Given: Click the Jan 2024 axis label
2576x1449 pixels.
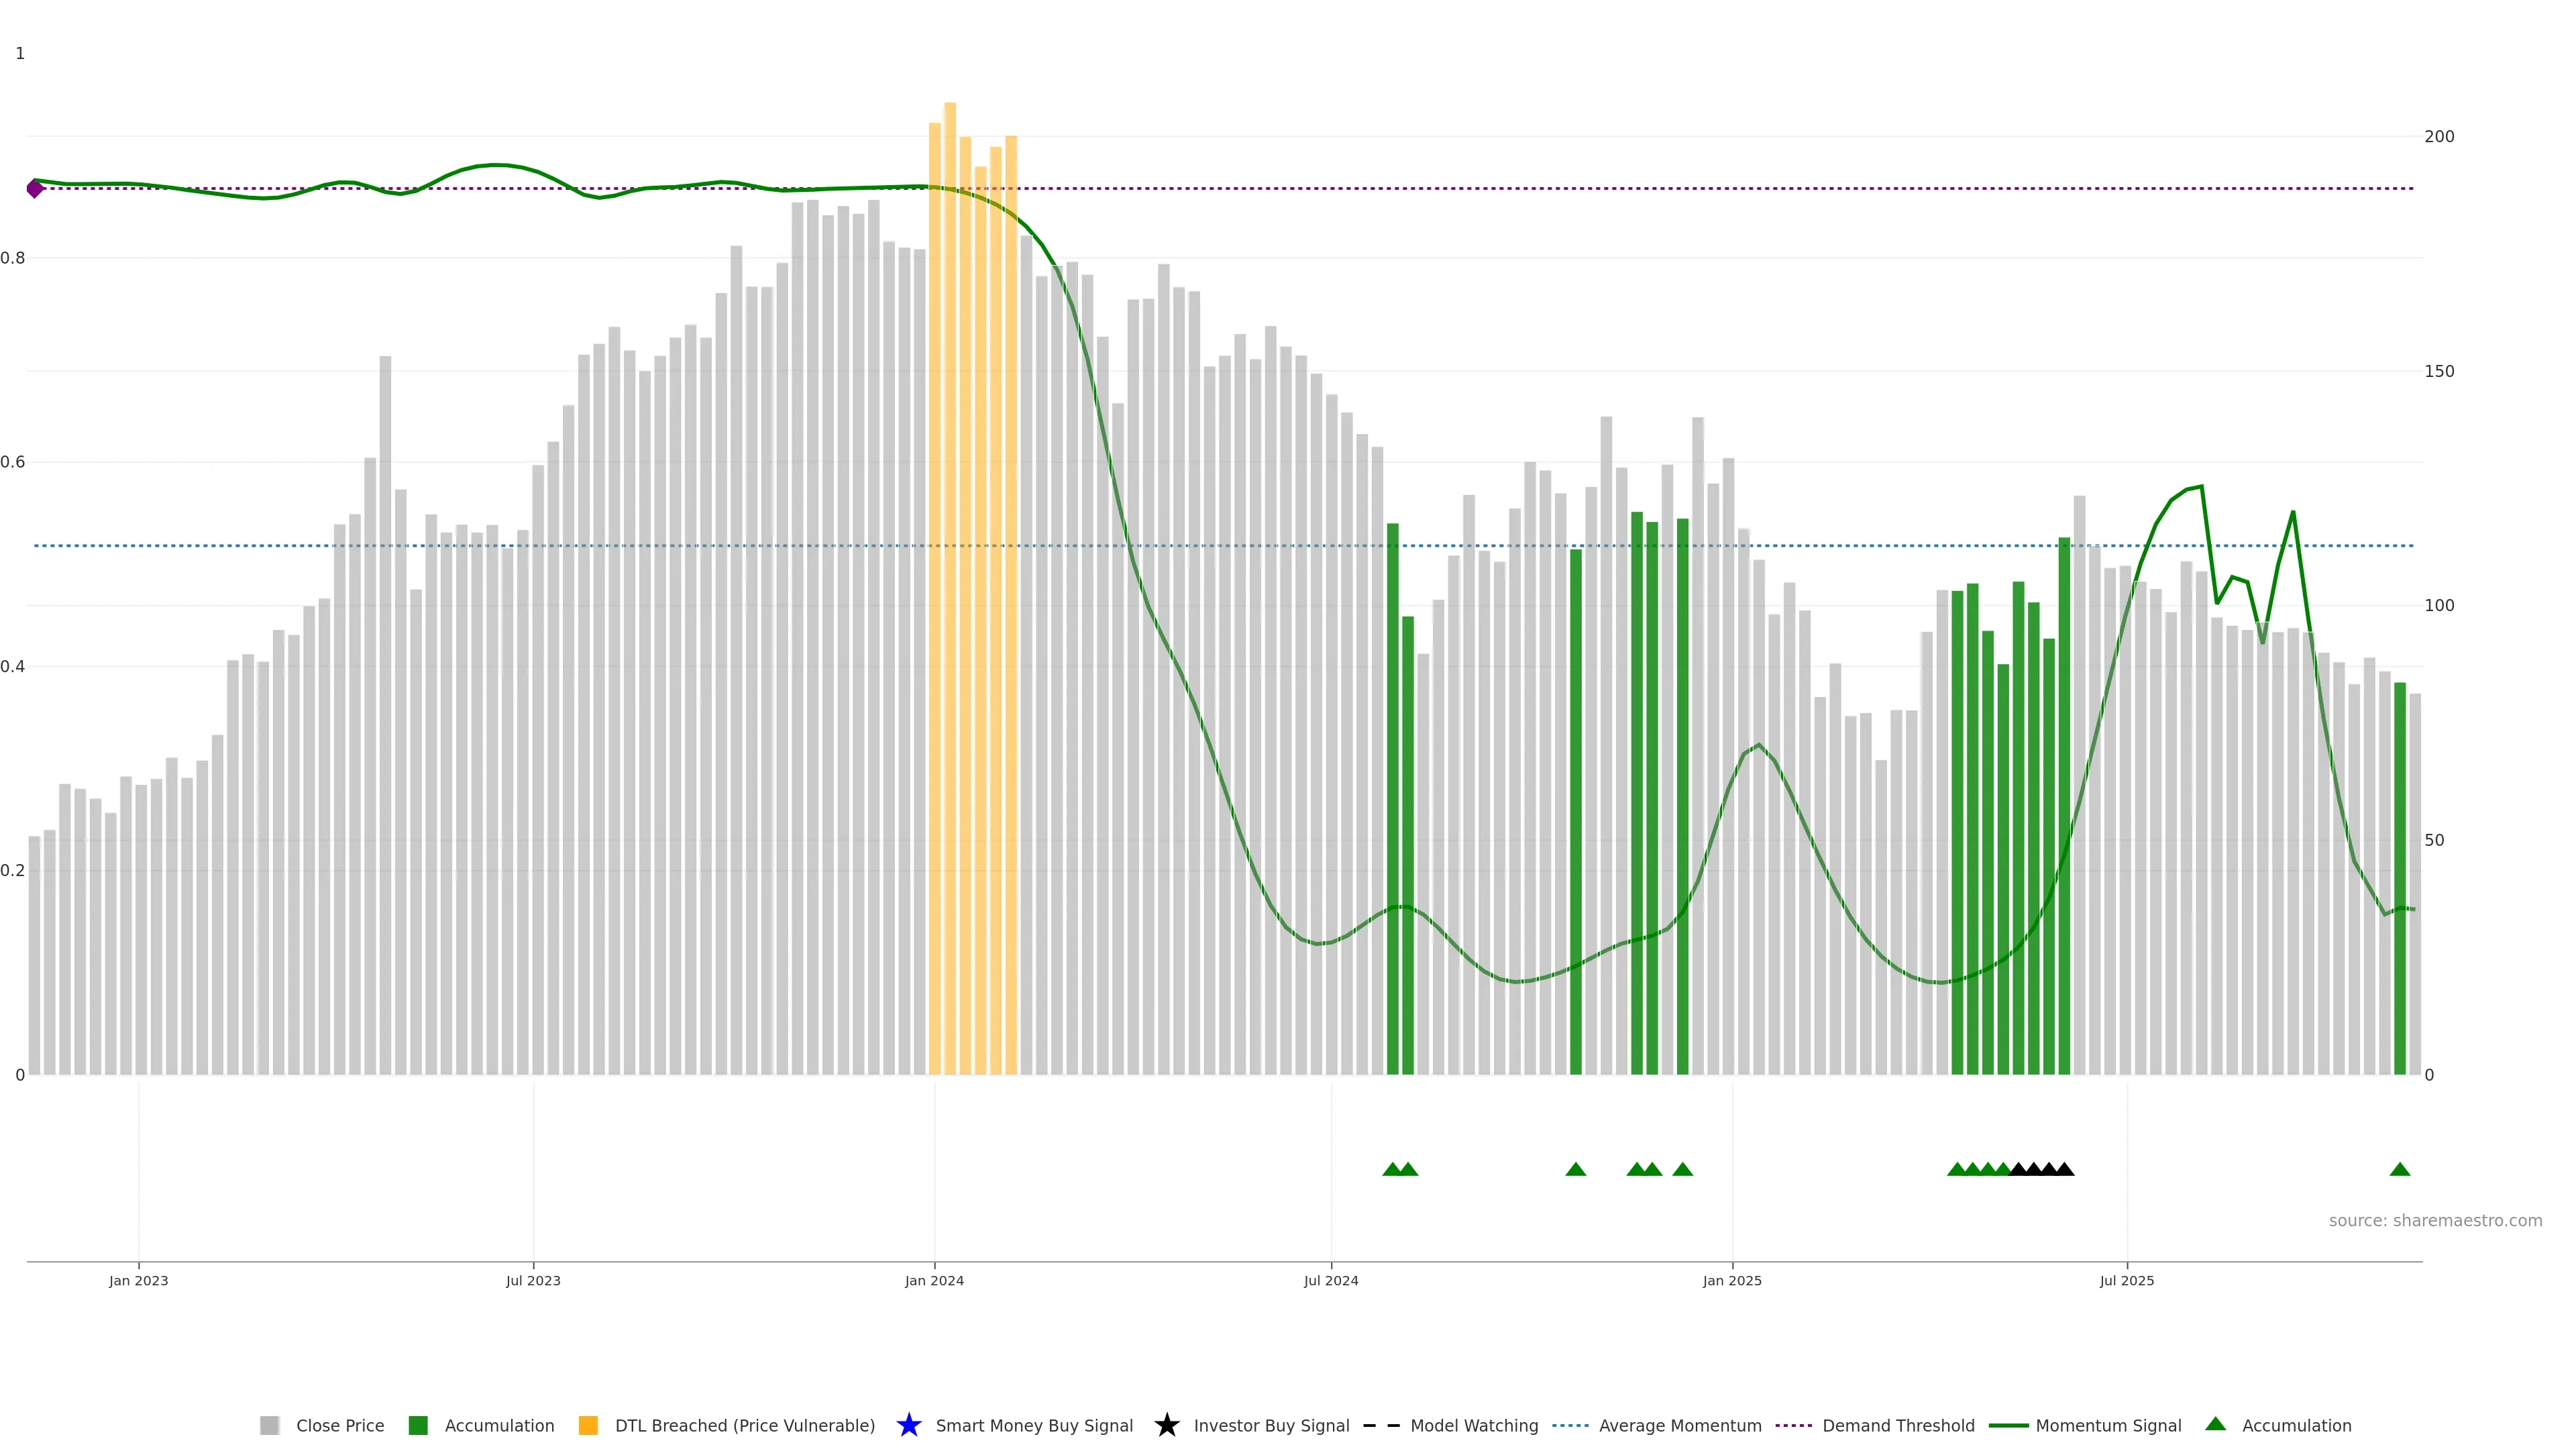Looking at the screenshot, I should pyautogui.click(x=934, y=1280).
